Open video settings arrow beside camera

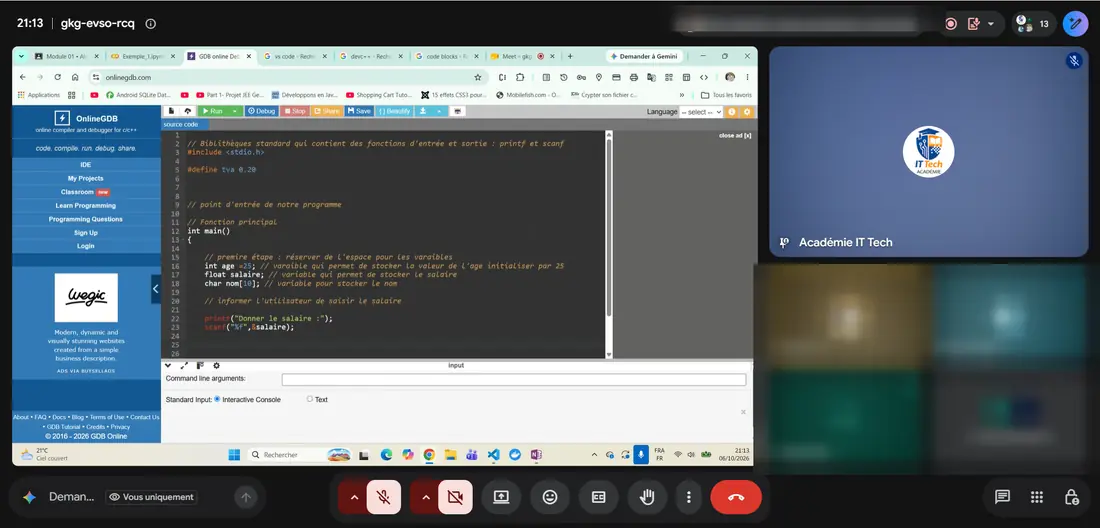(426, 497)
